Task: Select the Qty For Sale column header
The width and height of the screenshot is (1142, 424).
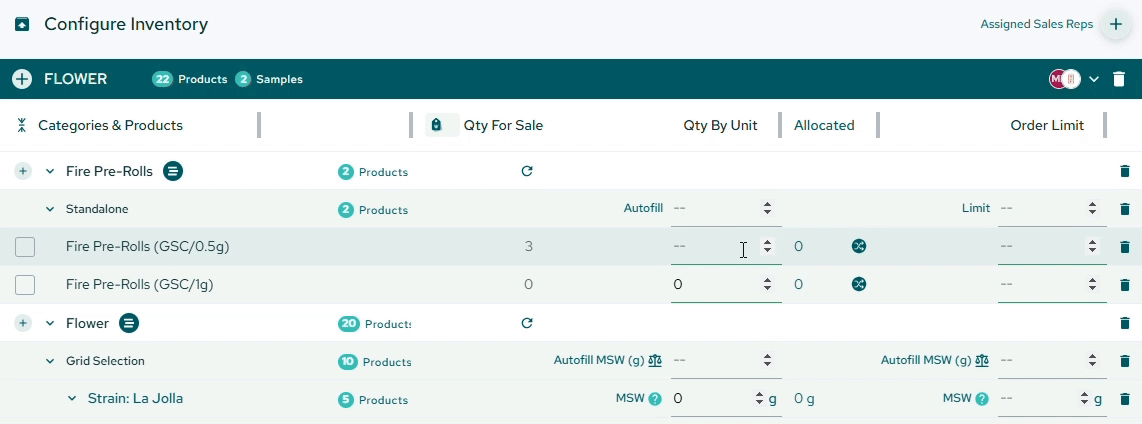Action: [503, 125]
